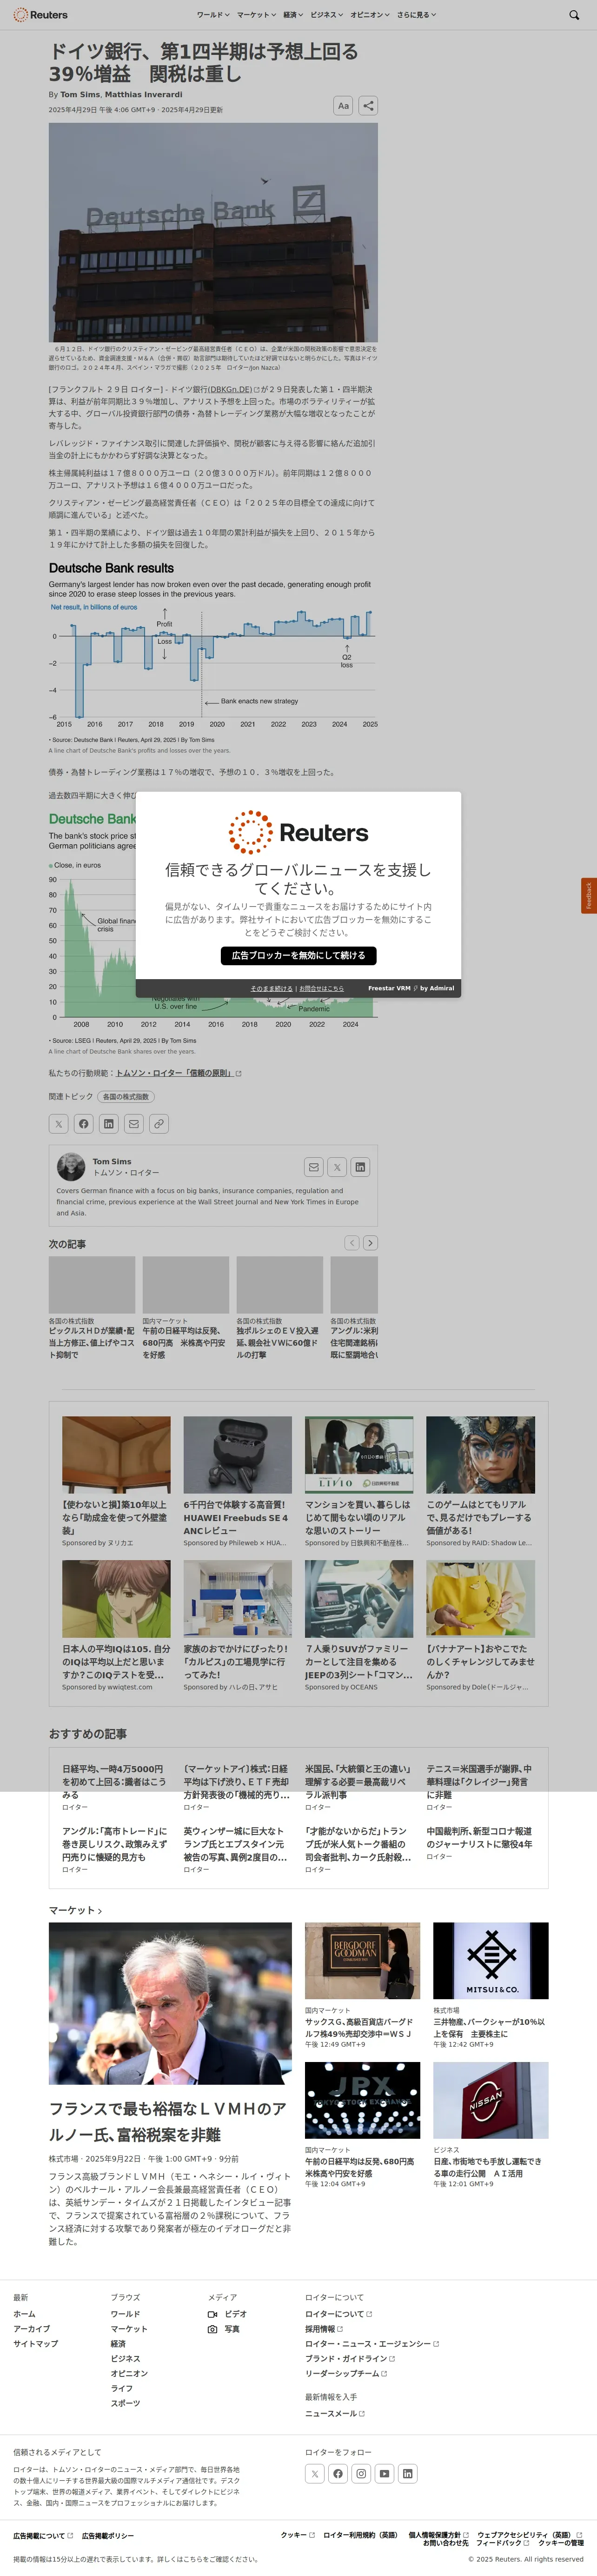Open the orange Feedback side tab
Image resolution: width=597 pixels, height=2576 pixels.
point(589,896)
